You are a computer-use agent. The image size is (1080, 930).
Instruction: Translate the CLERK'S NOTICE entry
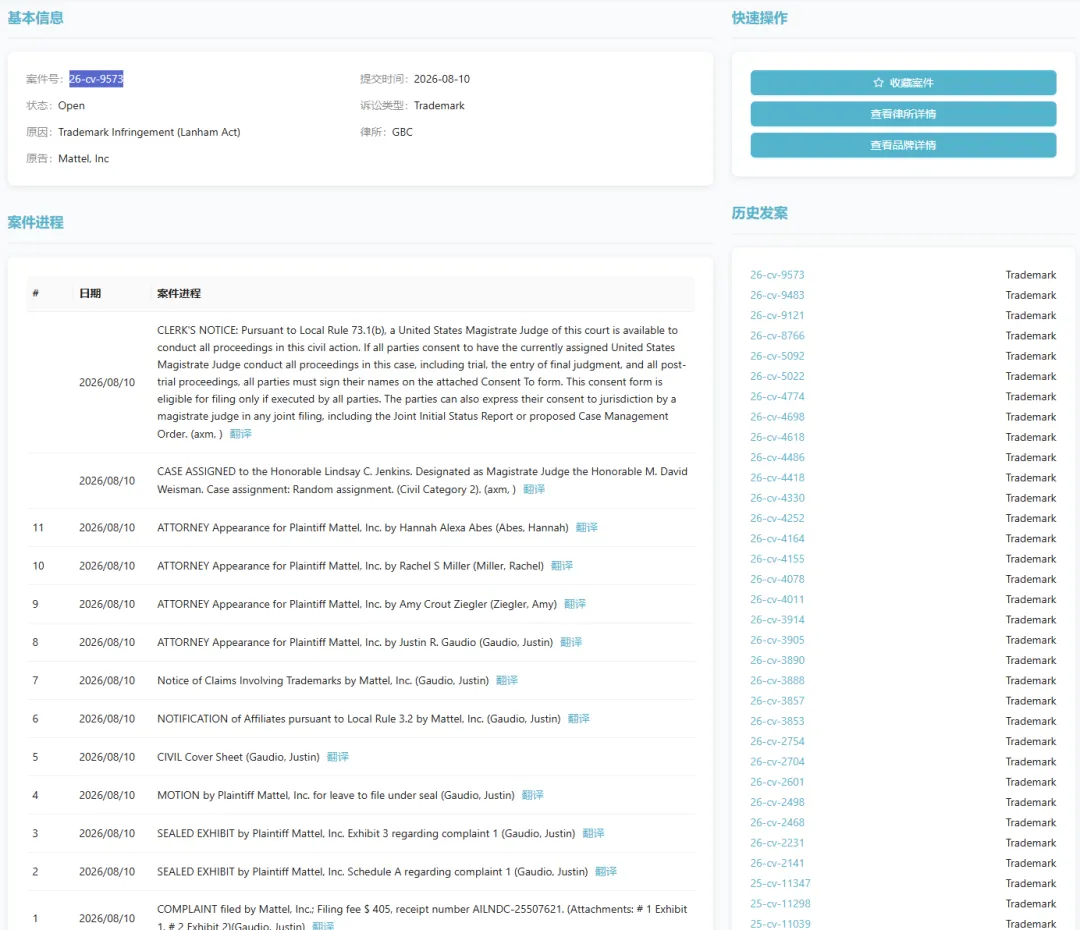pos(240,434)
